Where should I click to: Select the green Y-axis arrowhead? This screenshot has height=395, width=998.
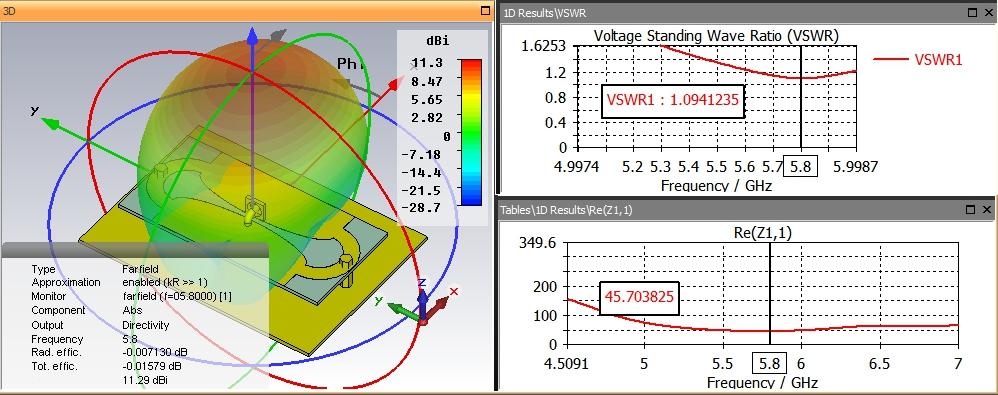51,123
